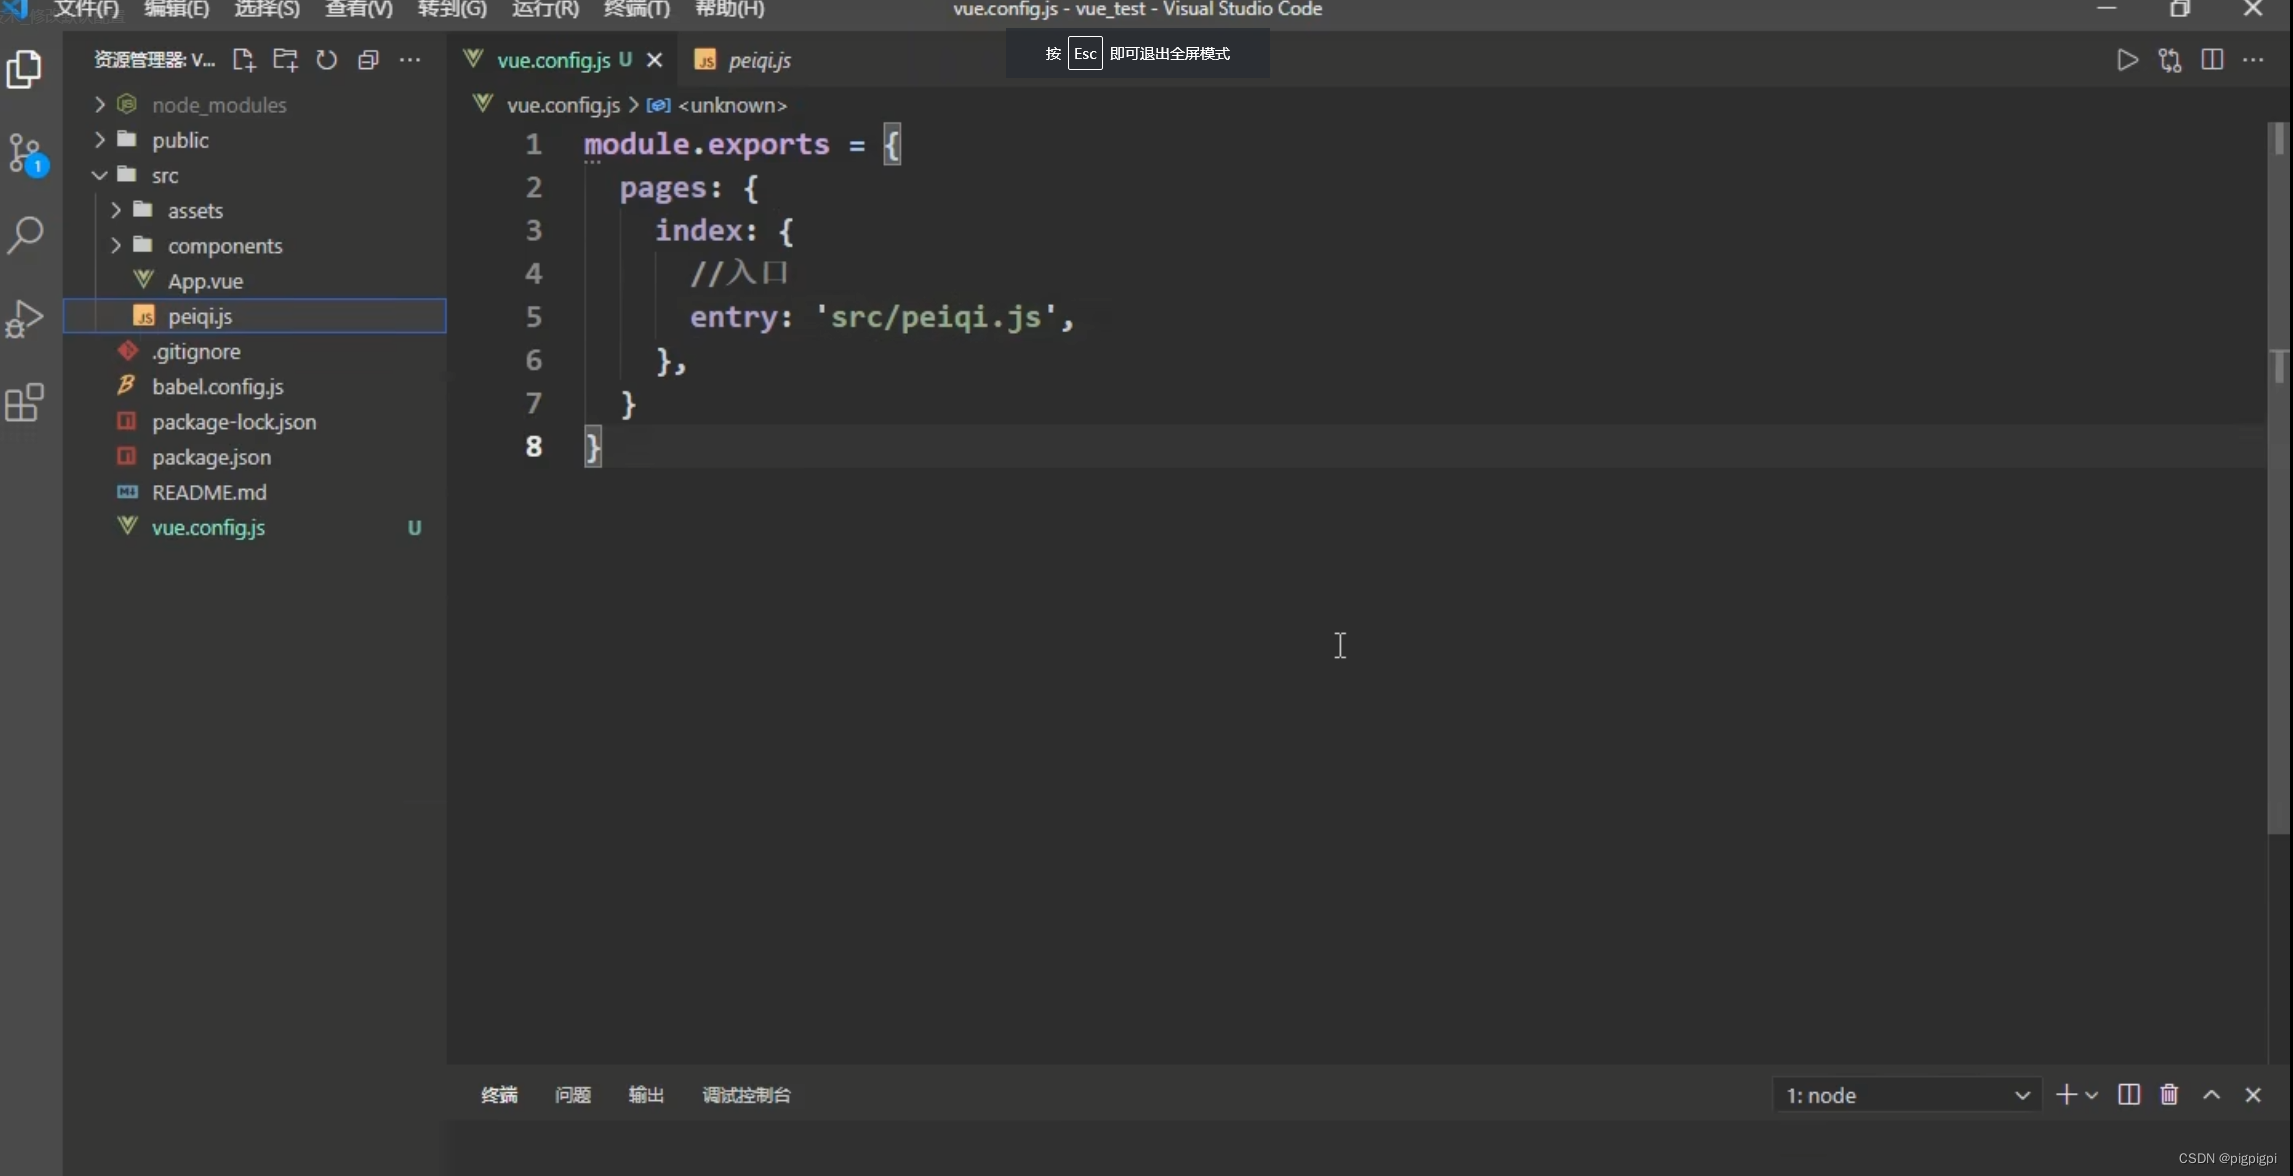Image resolution: width=2293 pixels, height=1176 pixels.
Task: Split the terminal panel
Action: pos(2129,1094)
